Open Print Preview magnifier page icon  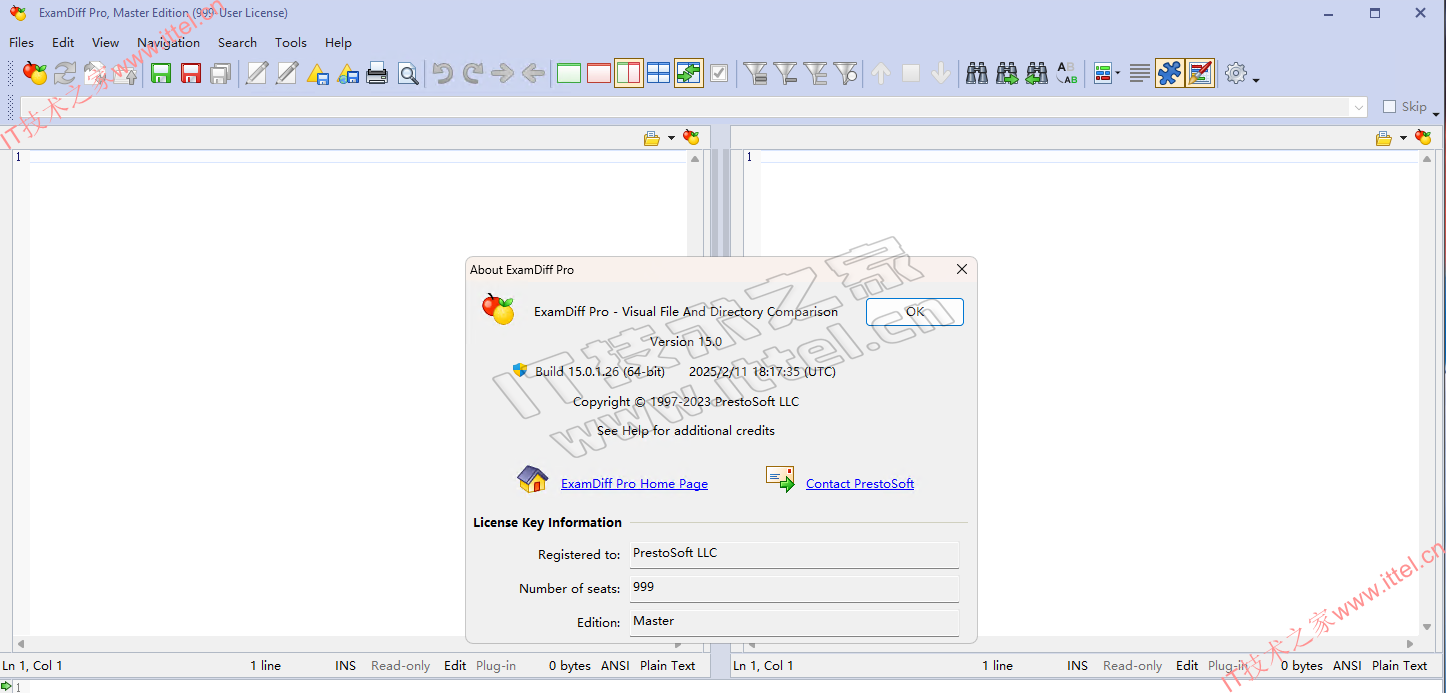[407, 73]
